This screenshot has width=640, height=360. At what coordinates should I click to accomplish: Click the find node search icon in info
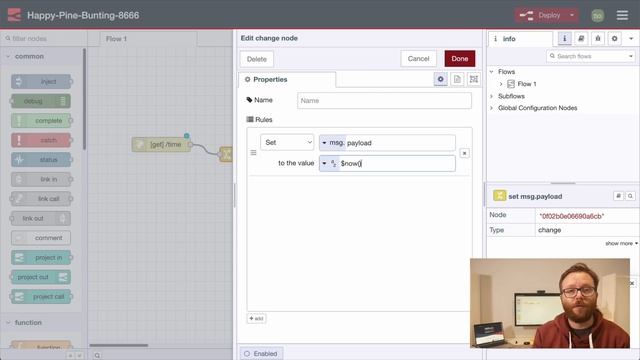point(630,196)
